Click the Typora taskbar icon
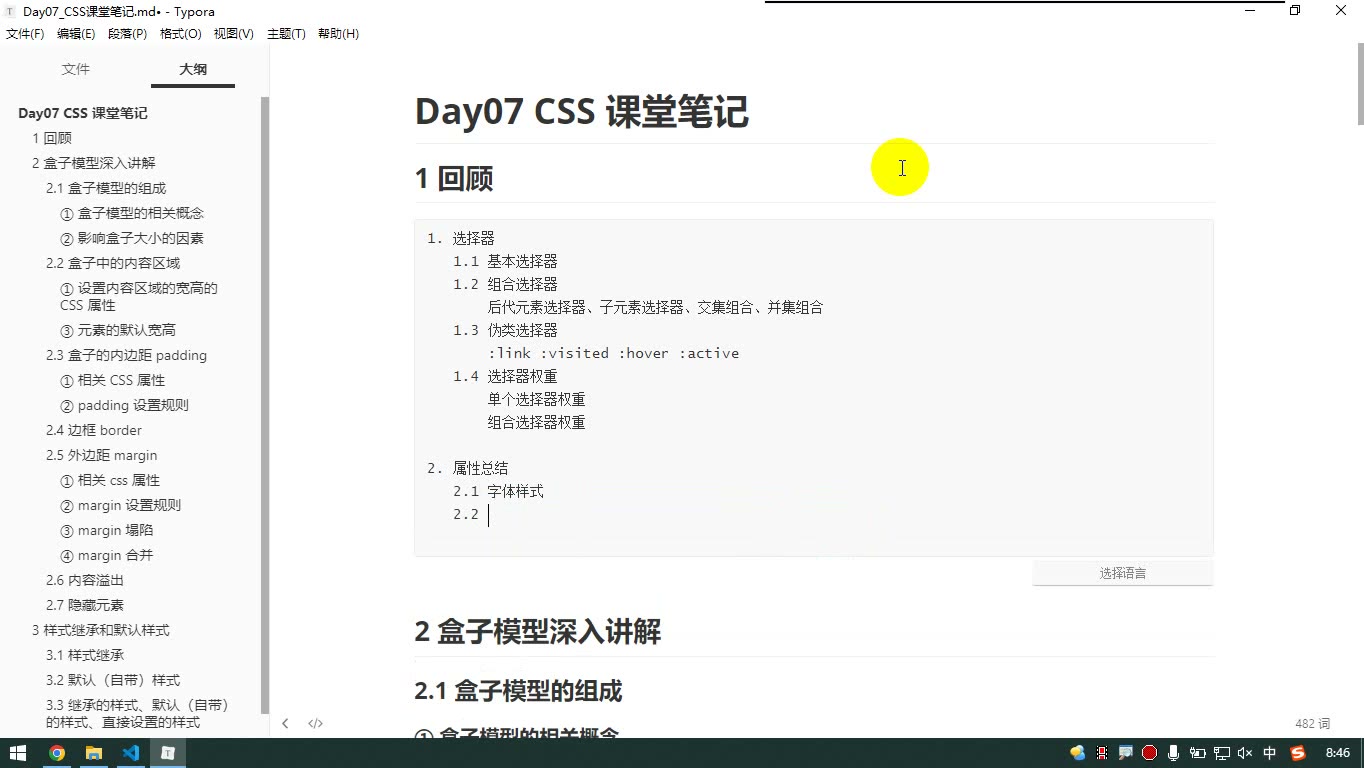This screenshot has height=768, width=1364. 168,753
